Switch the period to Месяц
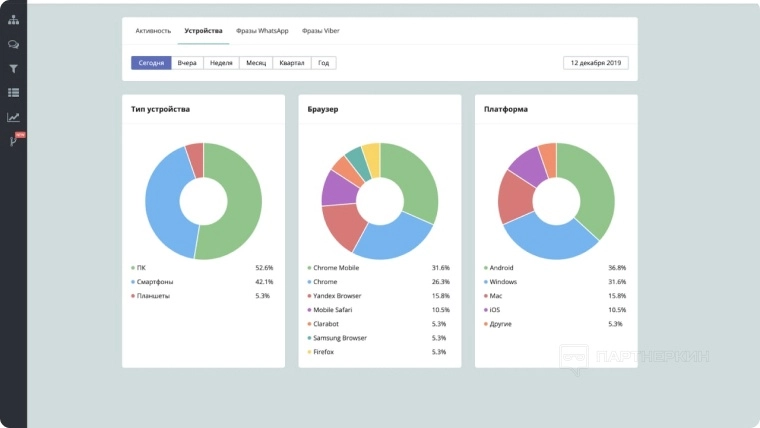The image size is (760, 428). pos(256,63)
